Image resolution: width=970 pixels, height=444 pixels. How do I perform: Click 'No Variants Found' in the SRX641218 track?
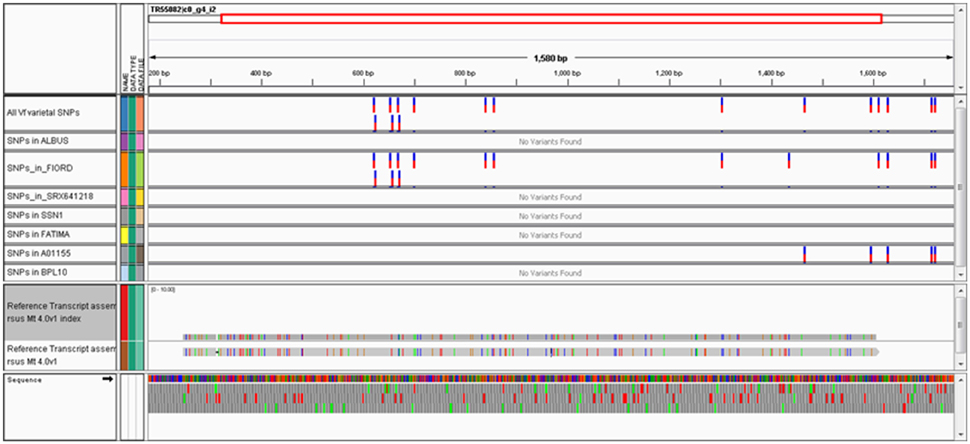(x=550, y=198)
